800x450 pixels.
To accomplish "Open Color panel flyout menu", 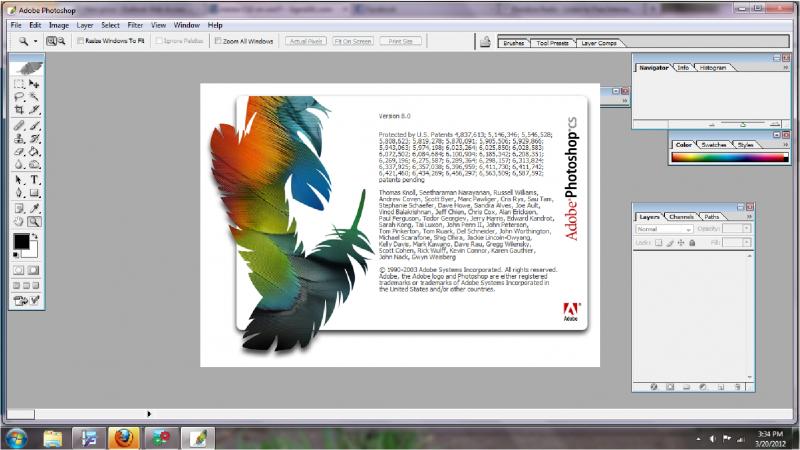I will tap(786, 144).
